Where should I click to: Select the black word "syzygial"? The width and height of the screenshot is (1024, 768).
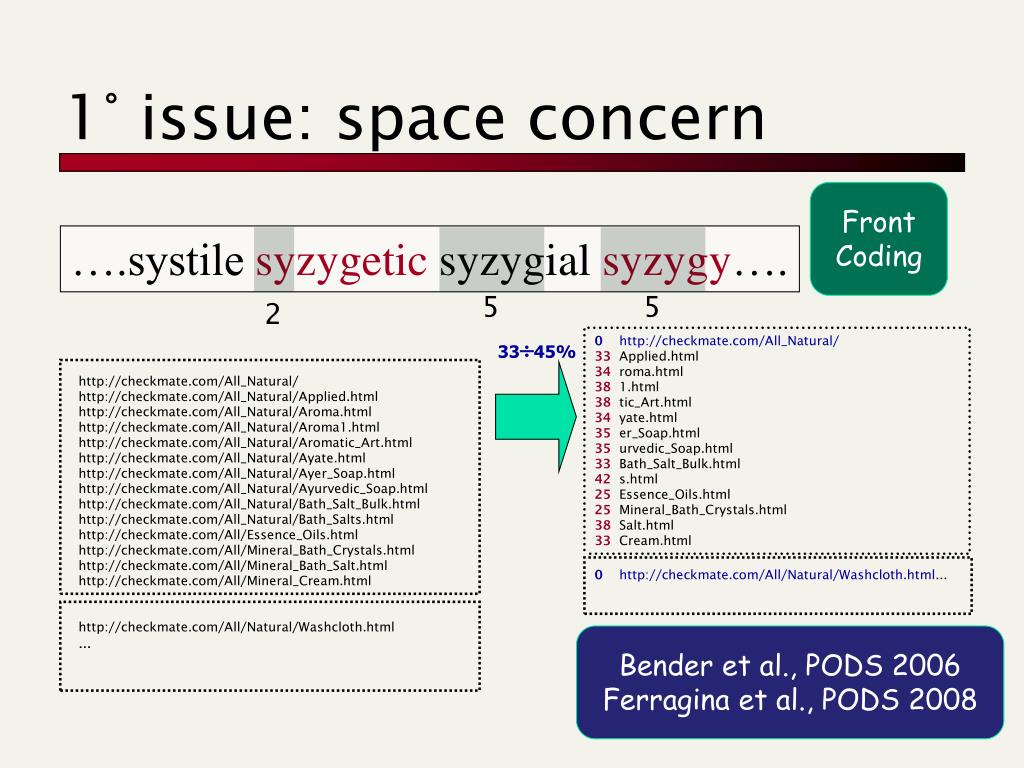point(515,263)
